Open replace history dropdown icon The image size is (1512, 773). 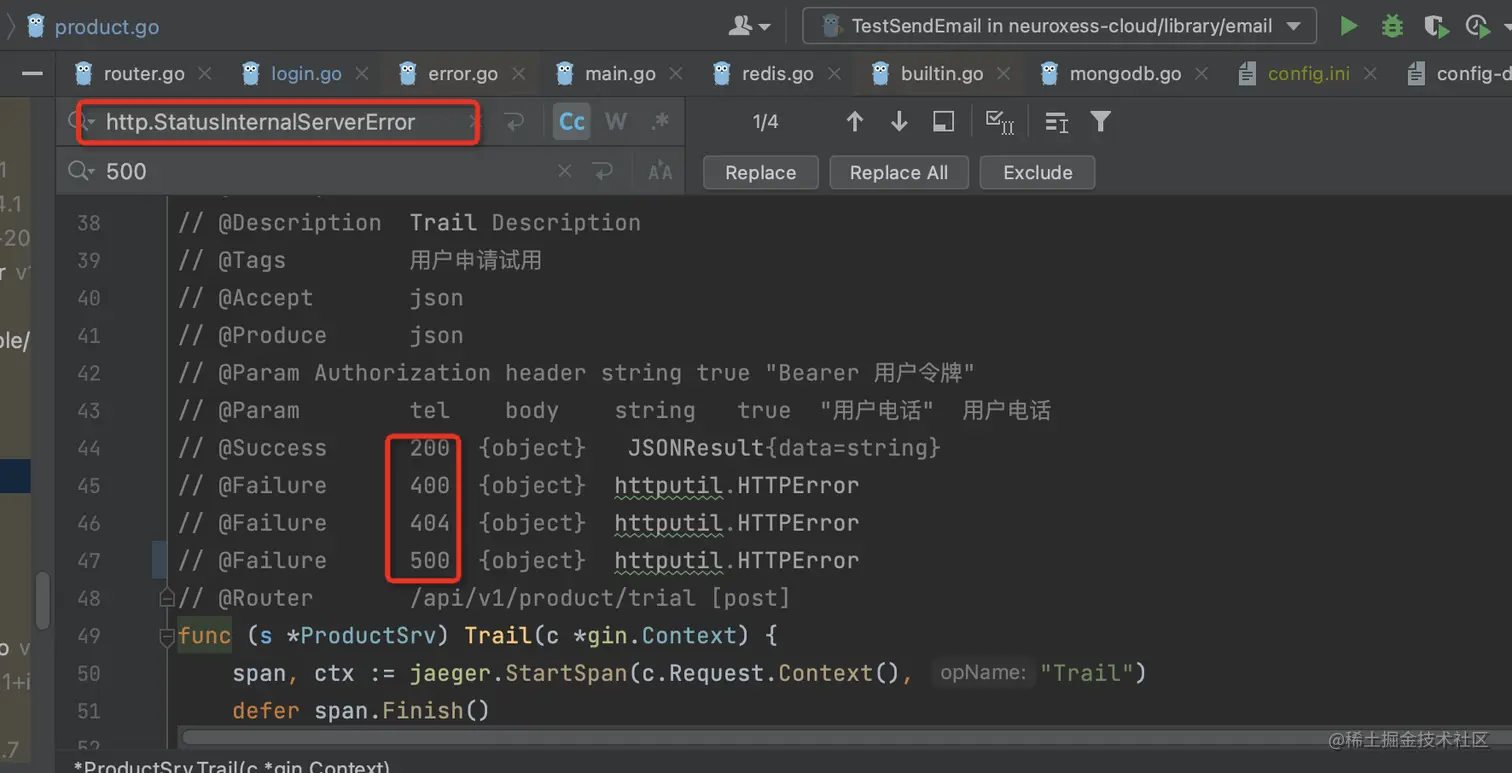click(82, 172)
